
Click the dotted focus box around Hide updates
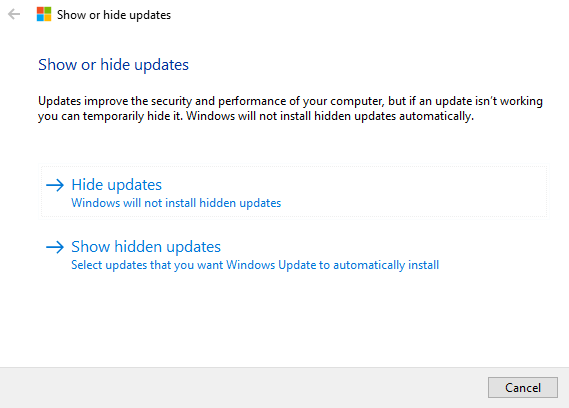tap(294, 192)
